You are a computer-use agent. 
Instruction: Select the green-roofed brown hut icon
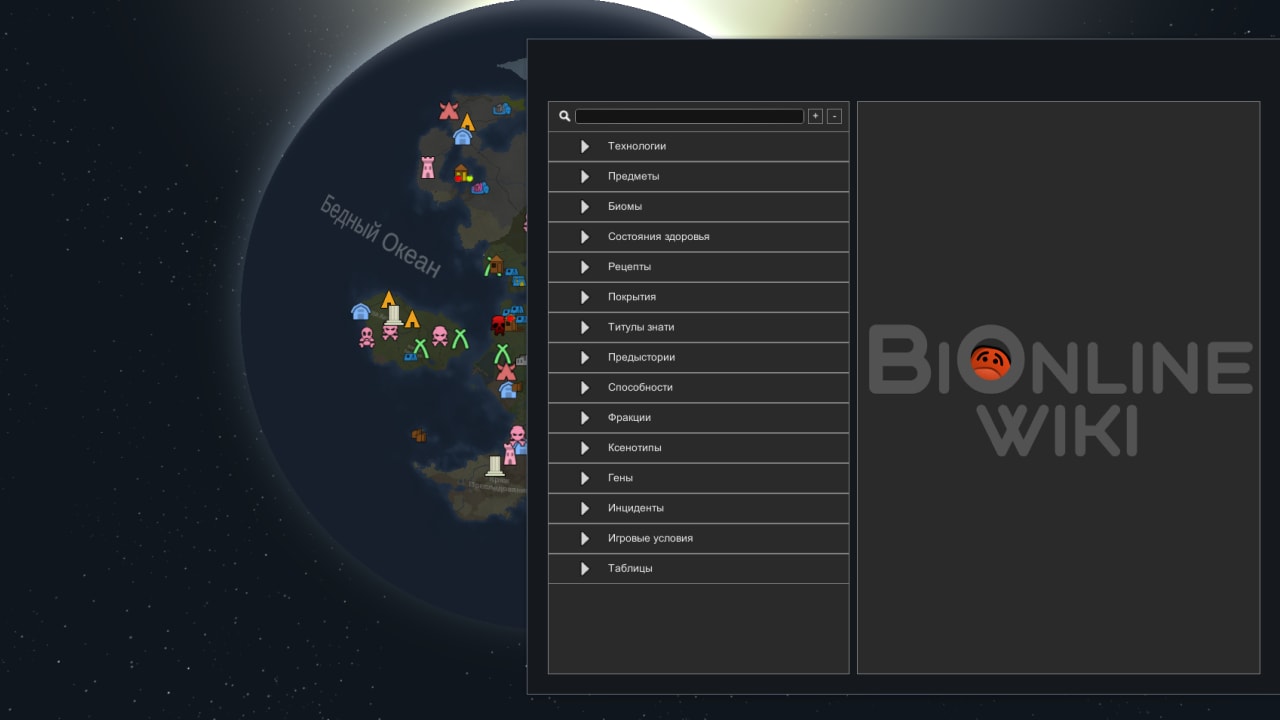pos(494,265)
